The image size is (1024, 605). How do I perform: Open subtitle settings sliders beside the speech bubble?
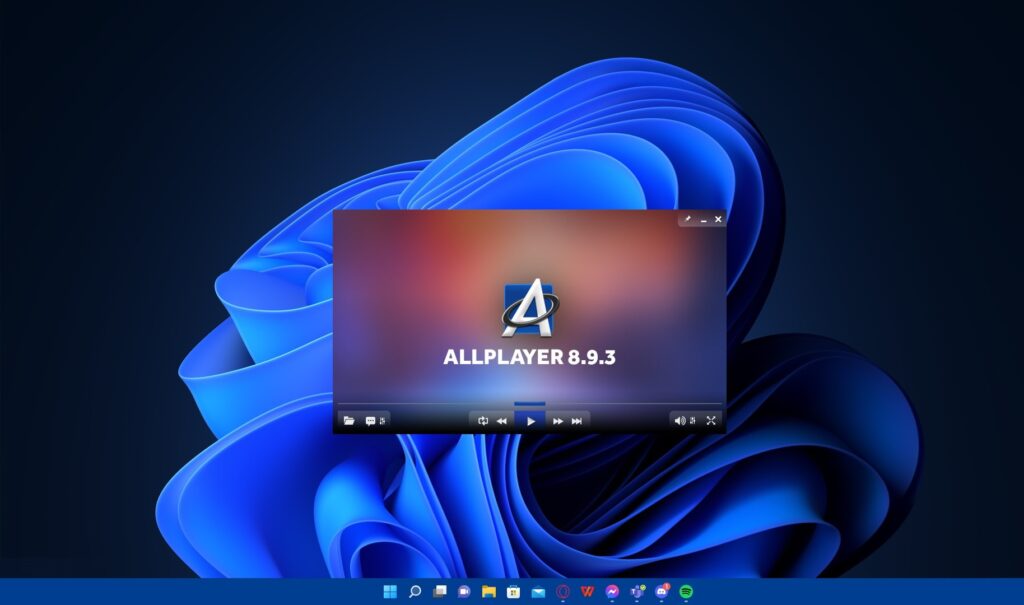tap(383, 421)
